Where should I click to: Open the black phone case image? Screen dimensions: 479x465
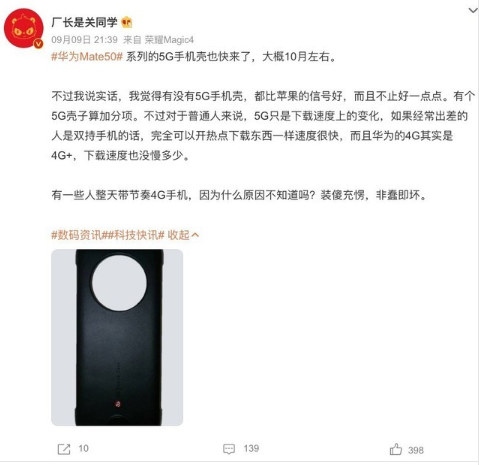tap(117, 337)
